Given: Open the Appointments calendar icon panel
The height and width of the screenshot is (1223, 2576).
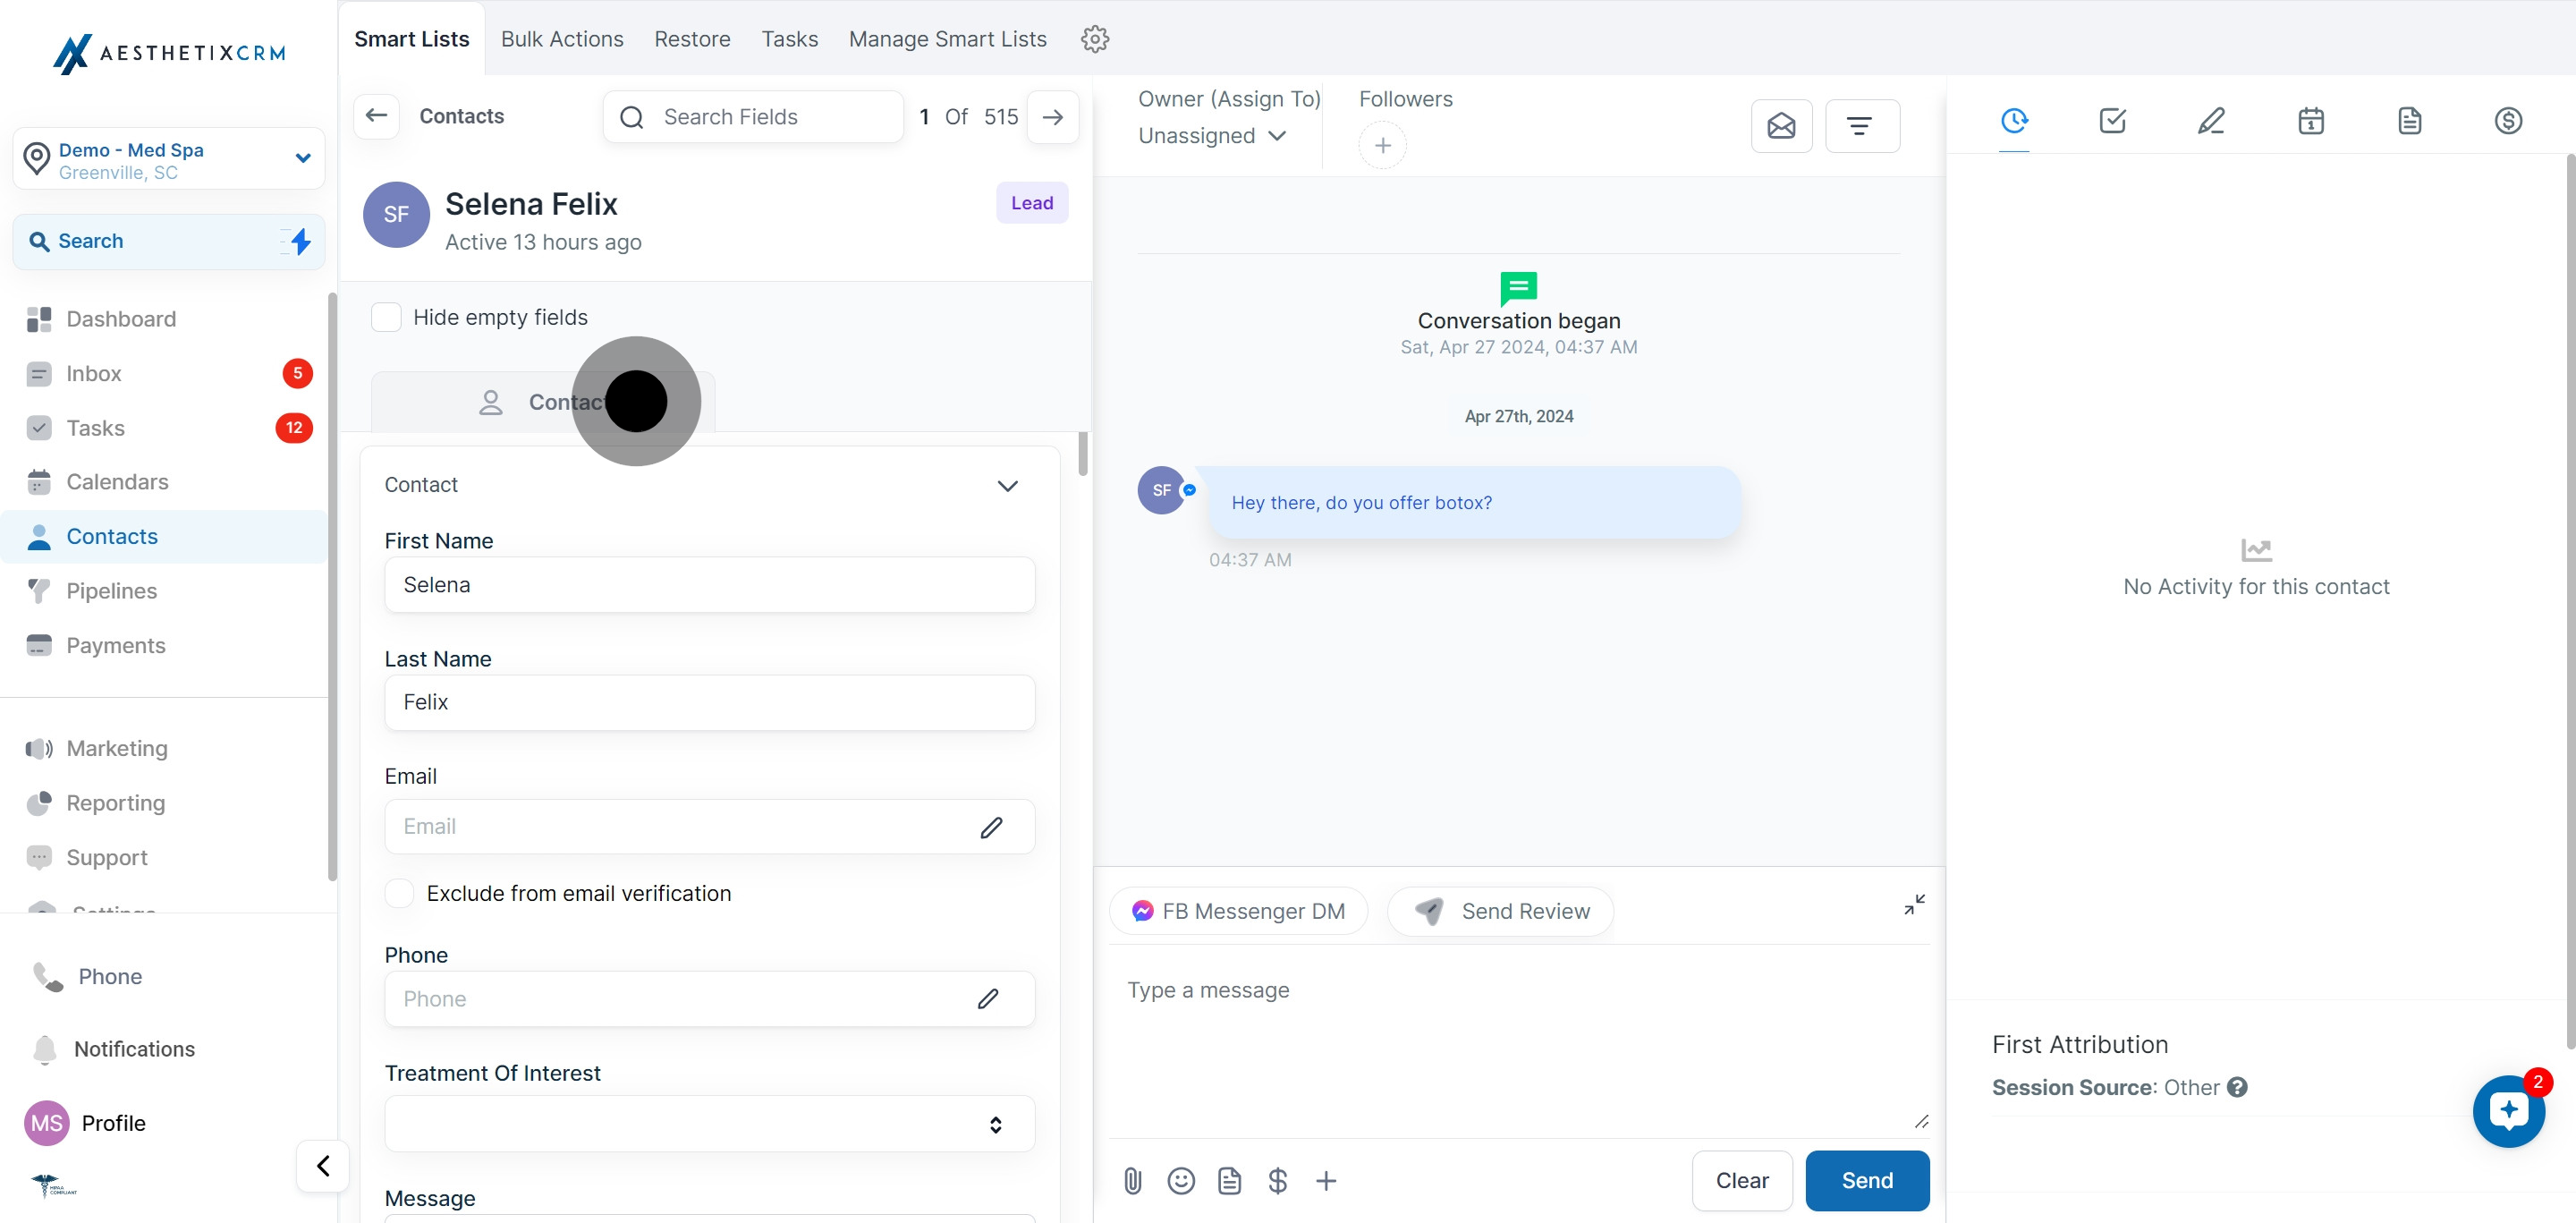Looking at the screenshot, I should [x=2310, y=121].
